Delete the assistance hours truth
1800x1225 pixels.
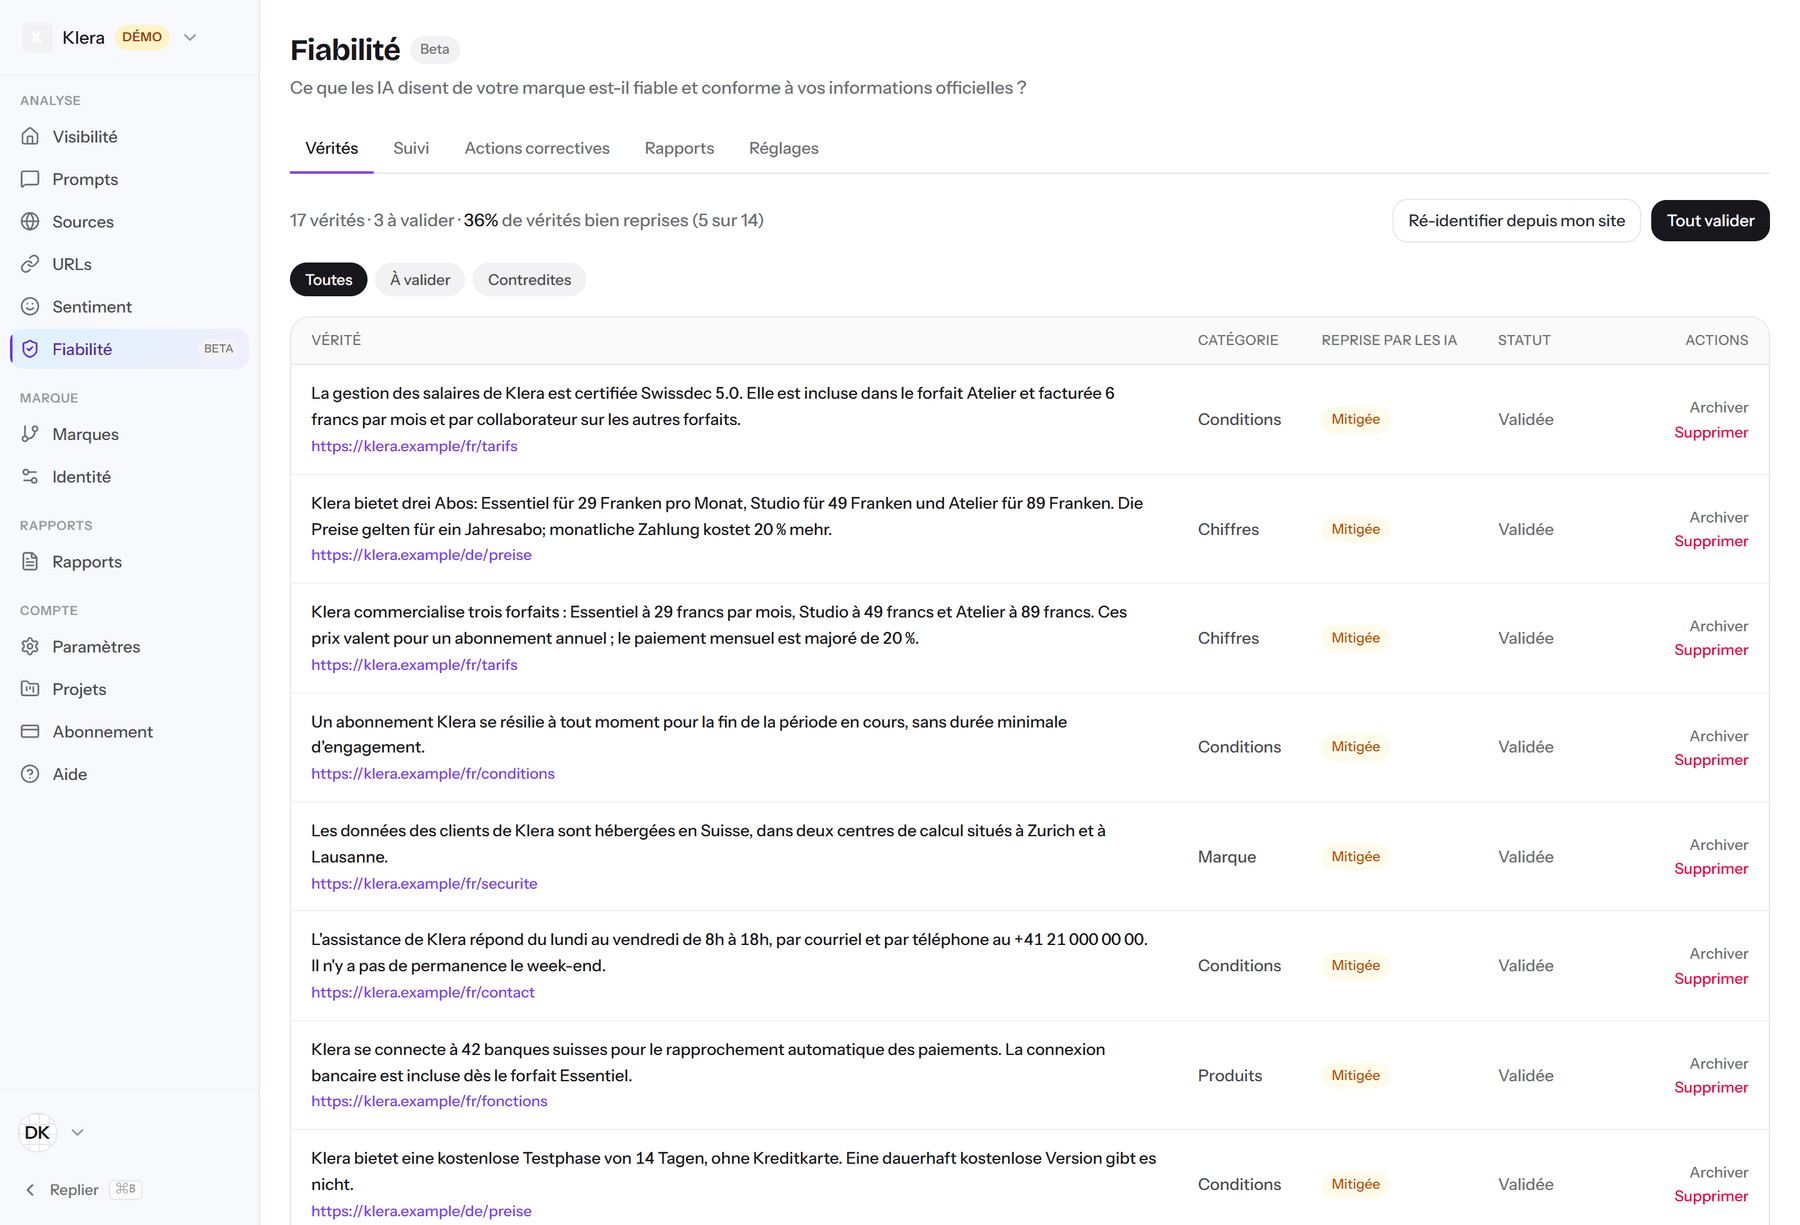[1711, 979]
